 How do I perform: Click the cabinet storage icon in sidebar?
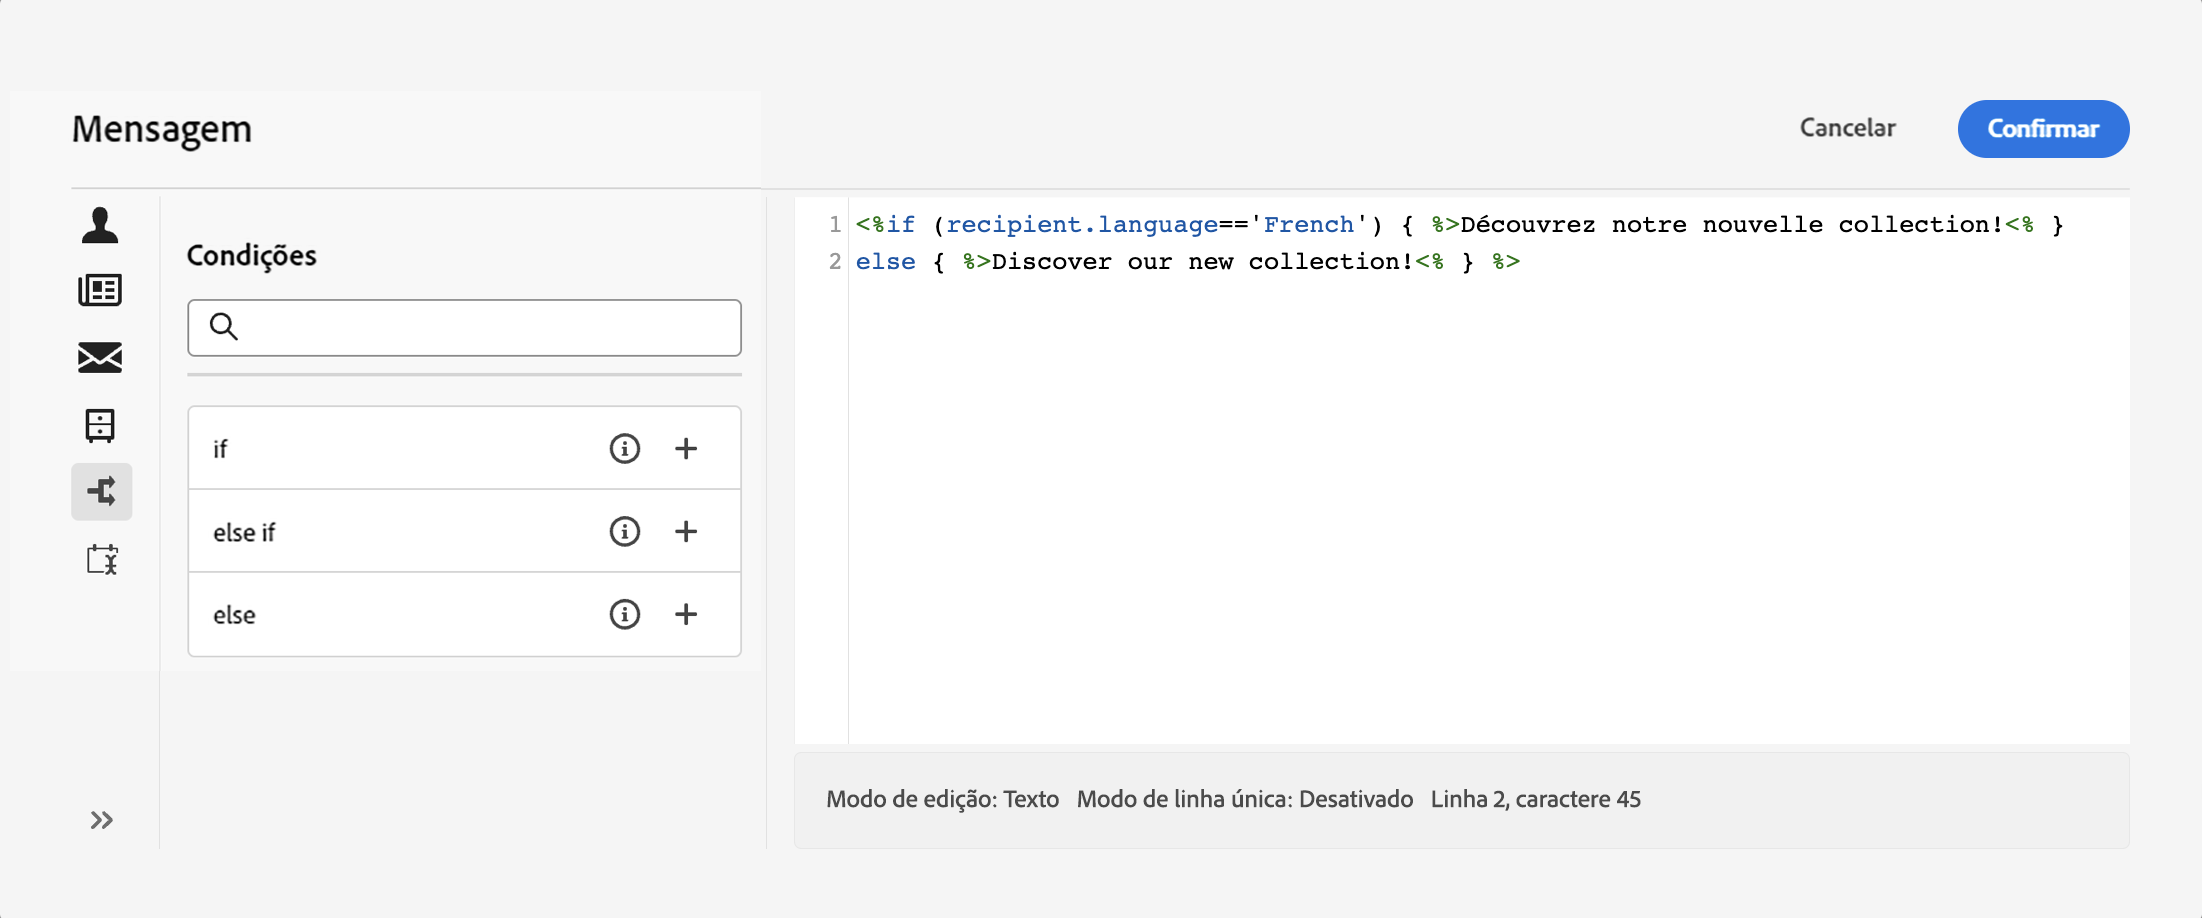pos(100,425)
